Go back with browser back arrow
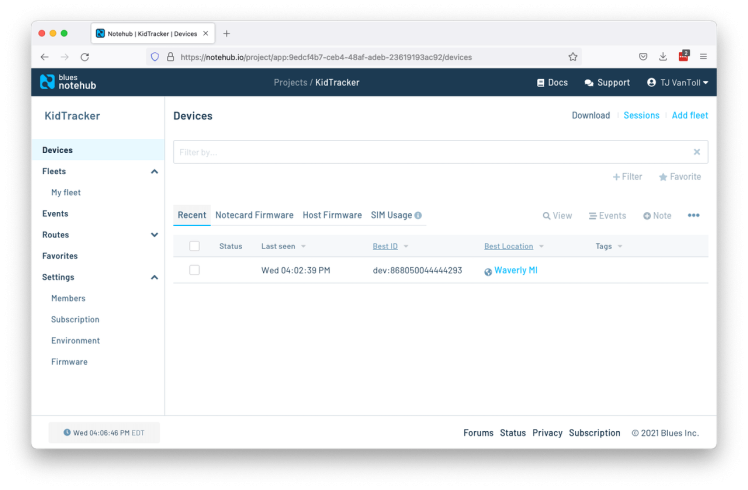748x490 pixels. click(44, 57)
